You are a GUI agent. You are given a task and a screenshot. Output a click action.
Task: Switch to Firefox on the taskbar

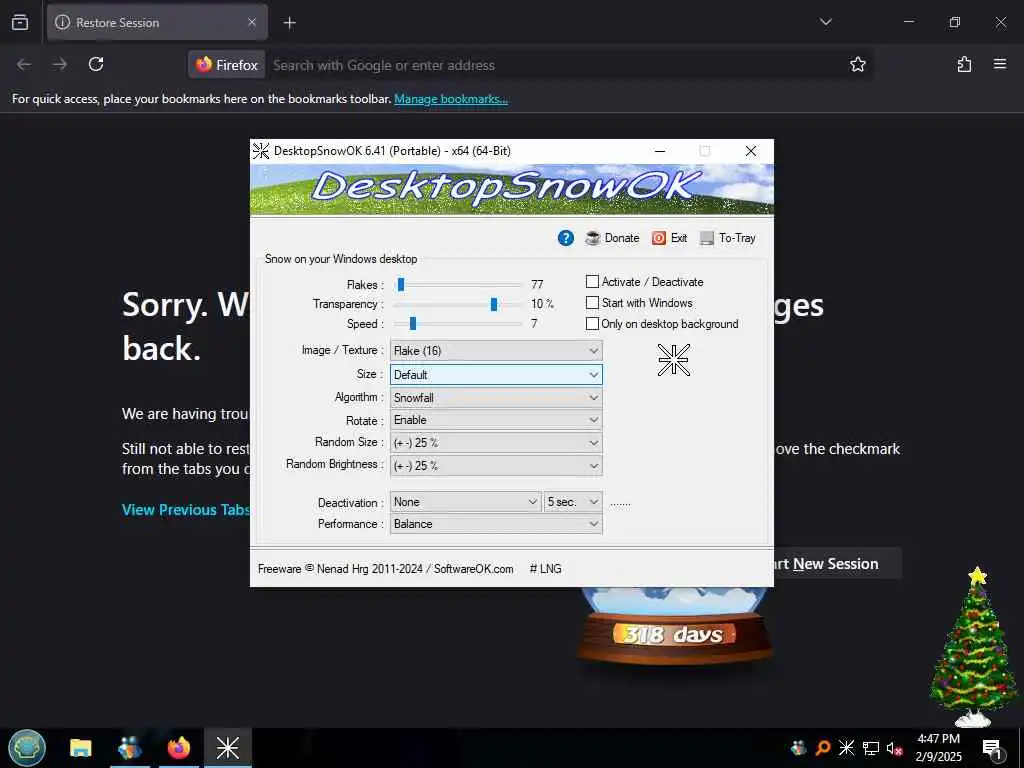178,748
